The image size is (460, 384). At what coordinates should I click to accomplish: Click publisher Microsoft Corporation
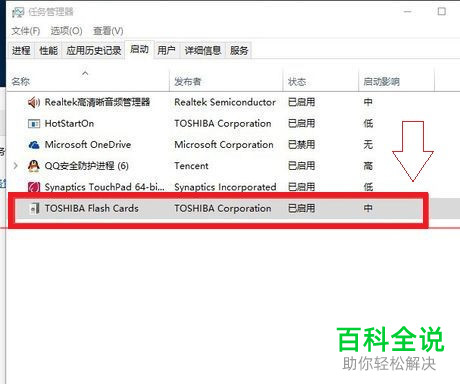point(224,145)
